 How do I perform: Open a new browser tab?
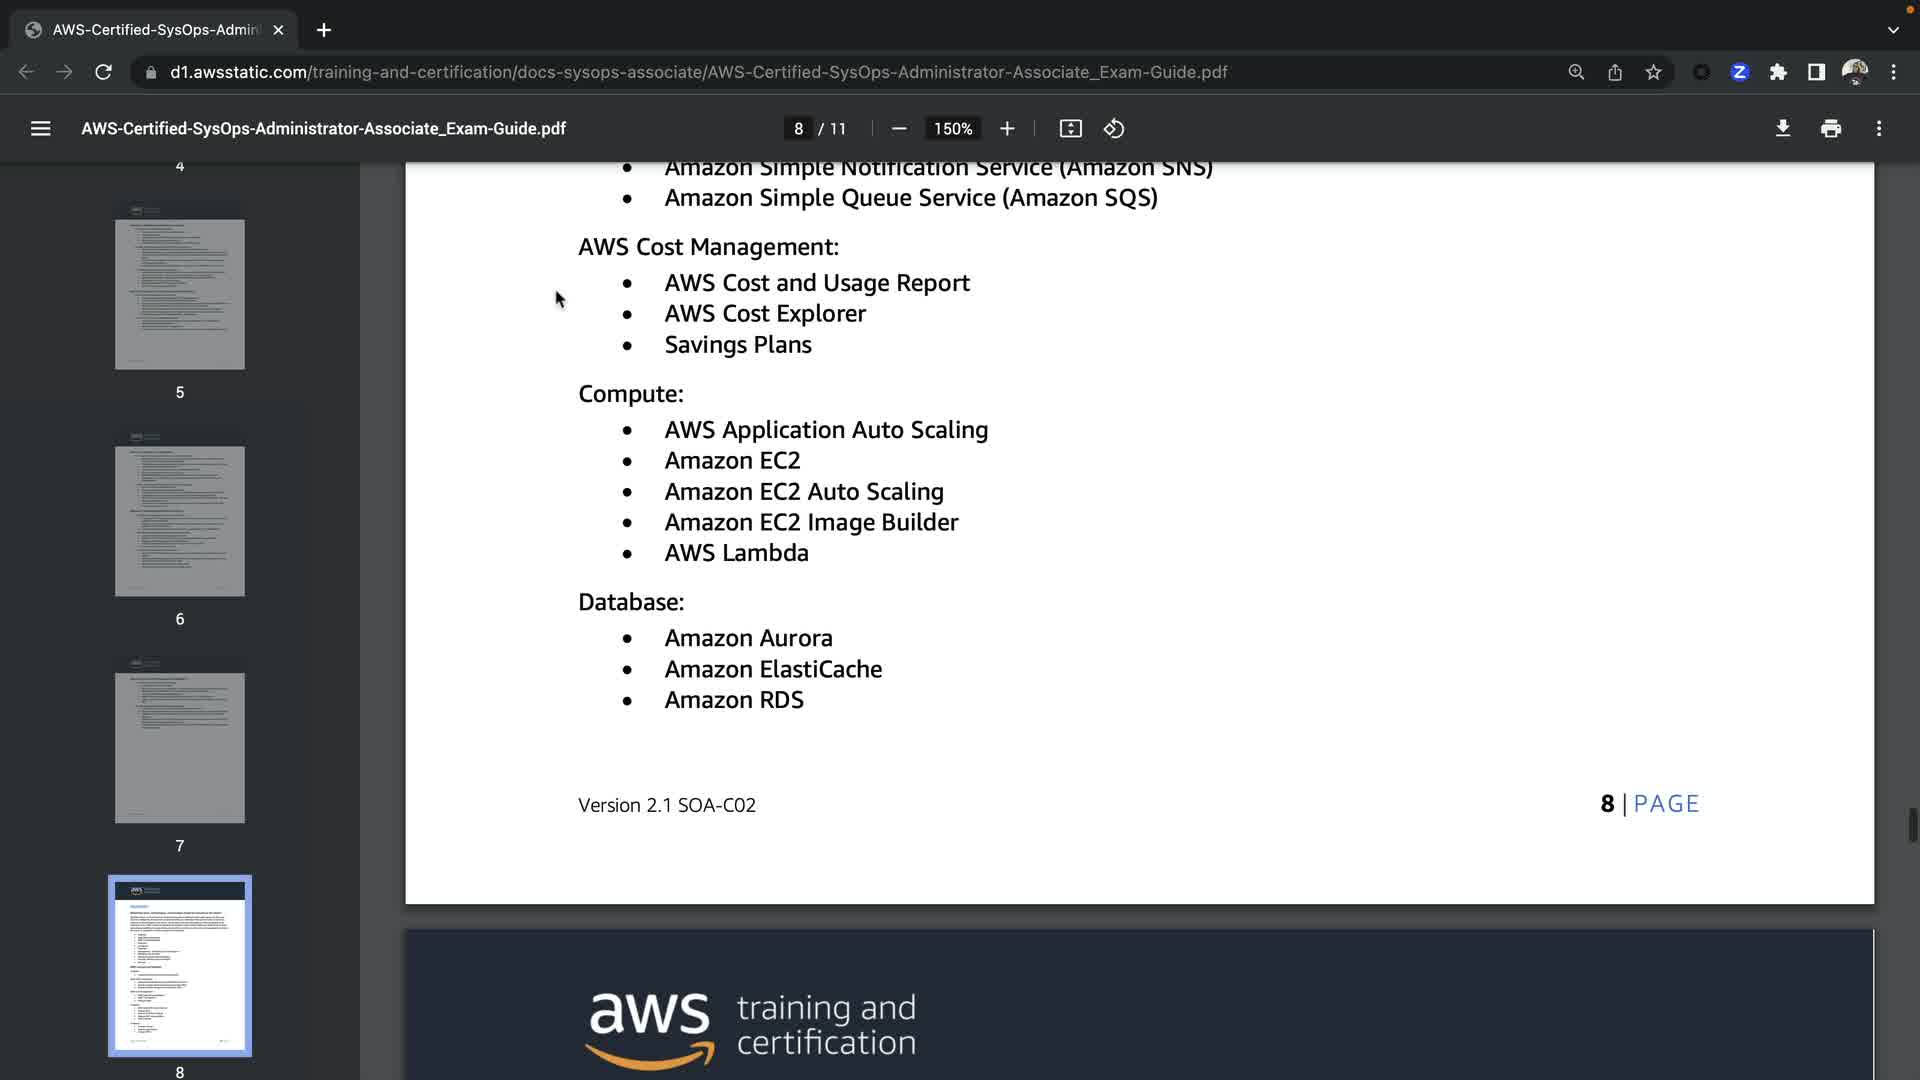click(324, 30)
